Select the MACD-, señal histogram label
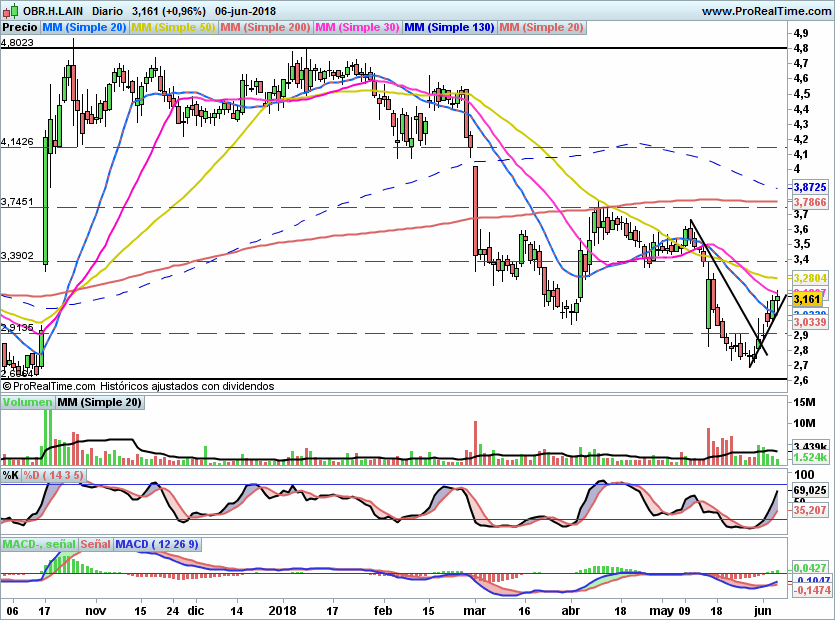This screenshot has height=620, width=835. pyautogui.click(x=39, y=544)
